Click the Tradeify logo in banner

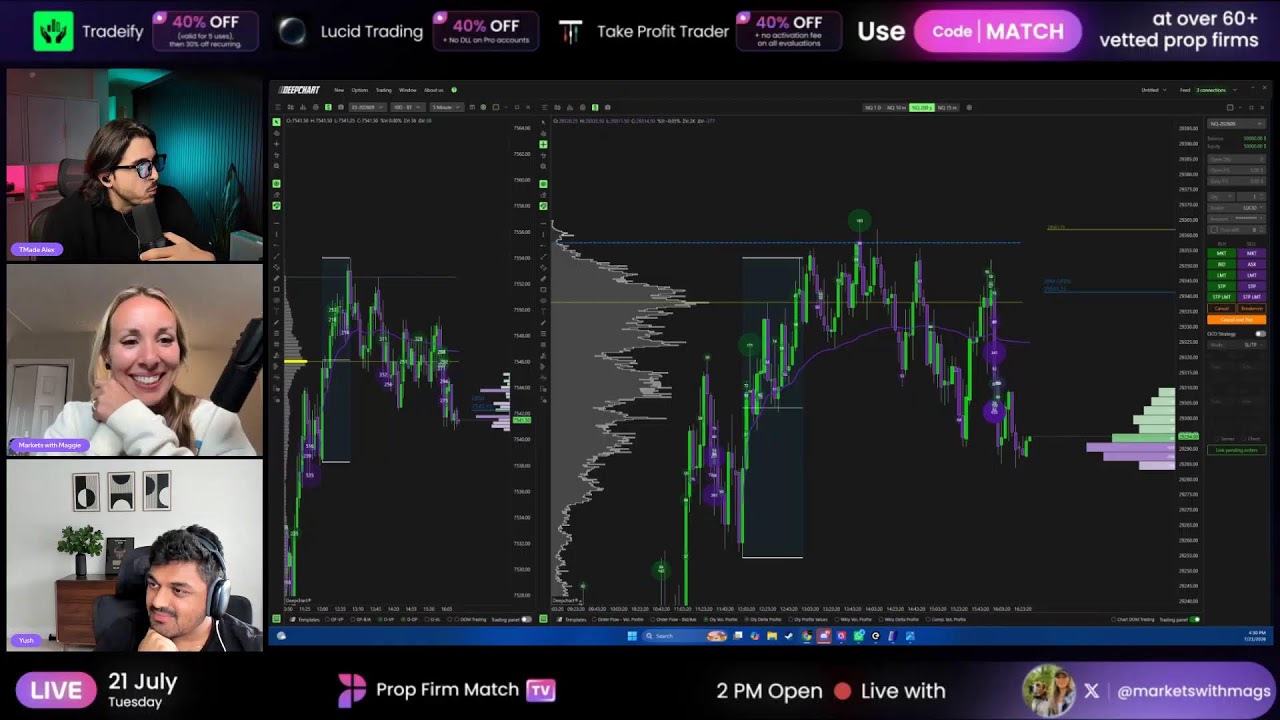(x=54, y=32)
